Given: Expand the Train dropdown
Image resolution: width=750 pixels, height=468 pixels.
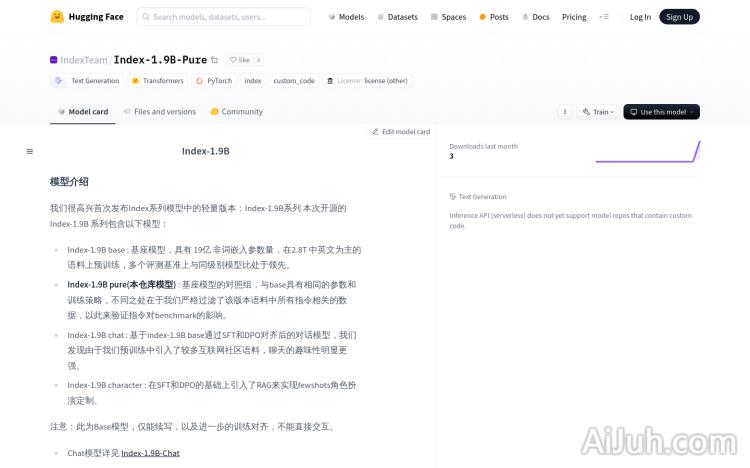Looking at the screenshot, I should [597, 112].
